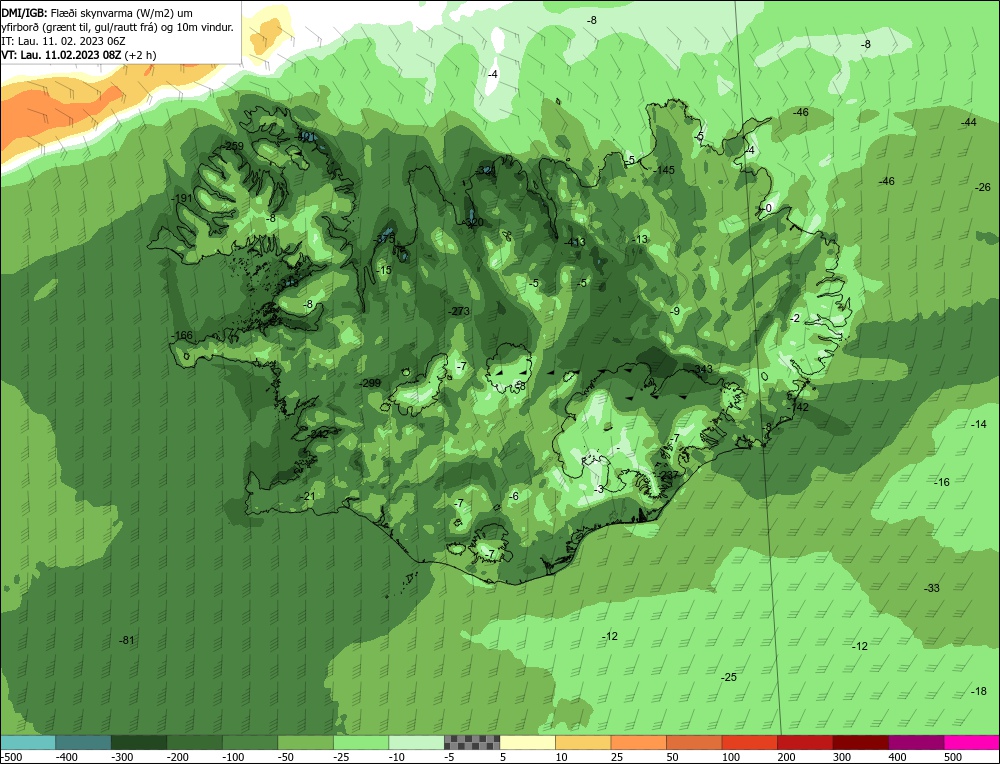Image resolution: width=1000 pixels, height=764 pixels.
Task: Click the legend label "-200"
Action: coord(177,757)
